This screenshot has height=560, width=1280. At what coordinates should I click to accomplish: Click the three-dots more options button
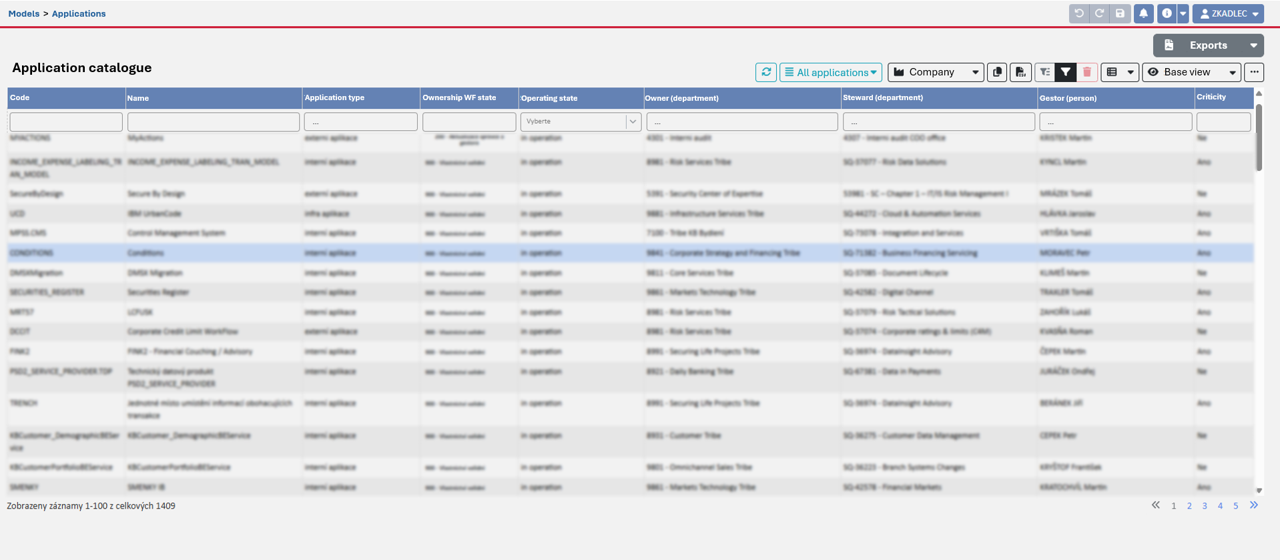pos(1254,72)
